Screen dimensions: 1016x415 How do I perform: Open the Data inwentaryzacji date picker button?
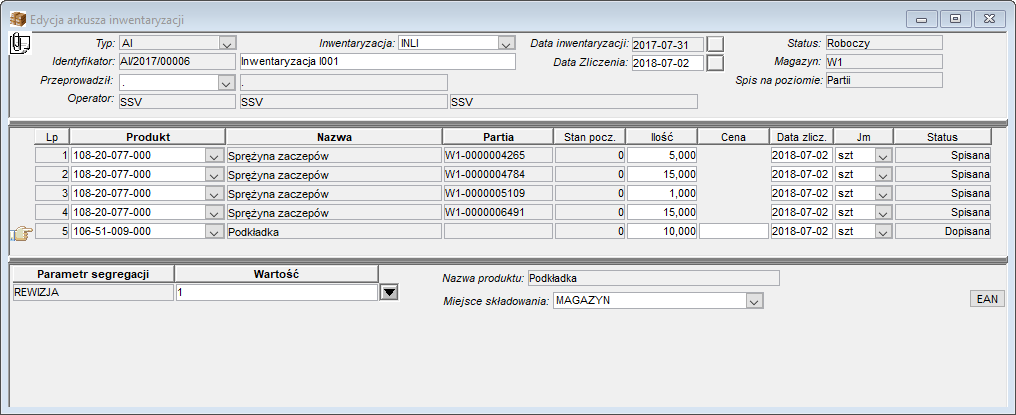(x=715, y=44)
